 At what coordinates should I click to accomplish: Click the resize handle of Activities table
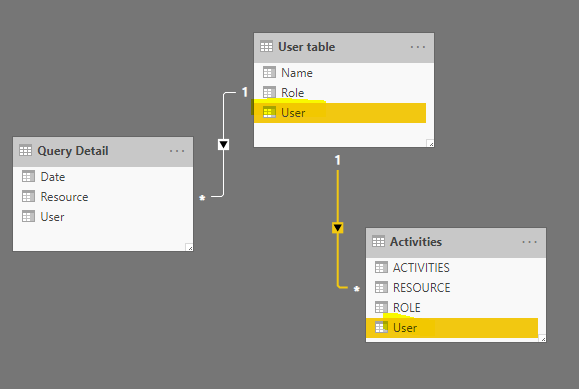(542, 338)
